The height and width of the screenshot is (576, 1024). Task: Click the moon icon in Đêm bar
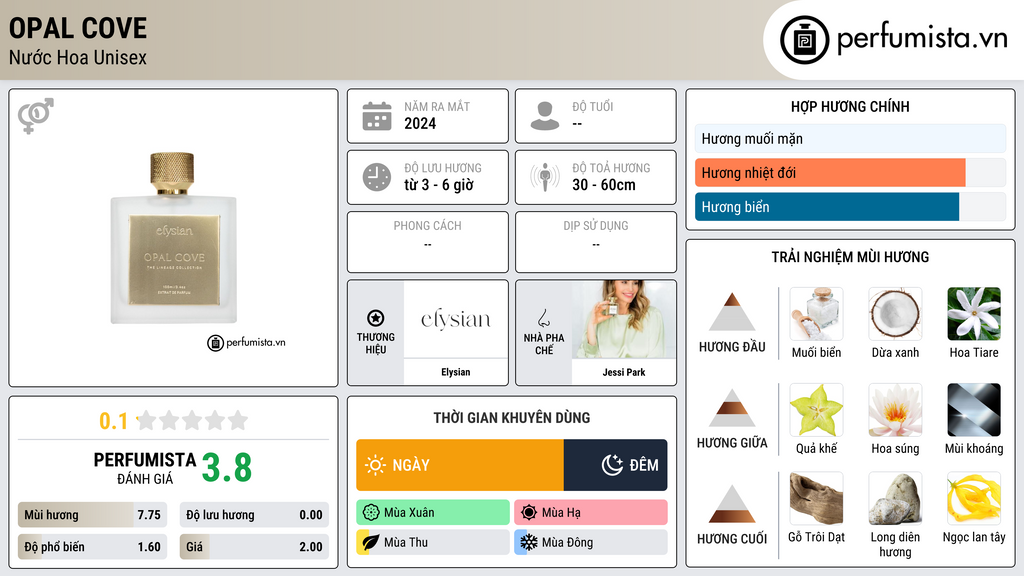coord(612,465)
